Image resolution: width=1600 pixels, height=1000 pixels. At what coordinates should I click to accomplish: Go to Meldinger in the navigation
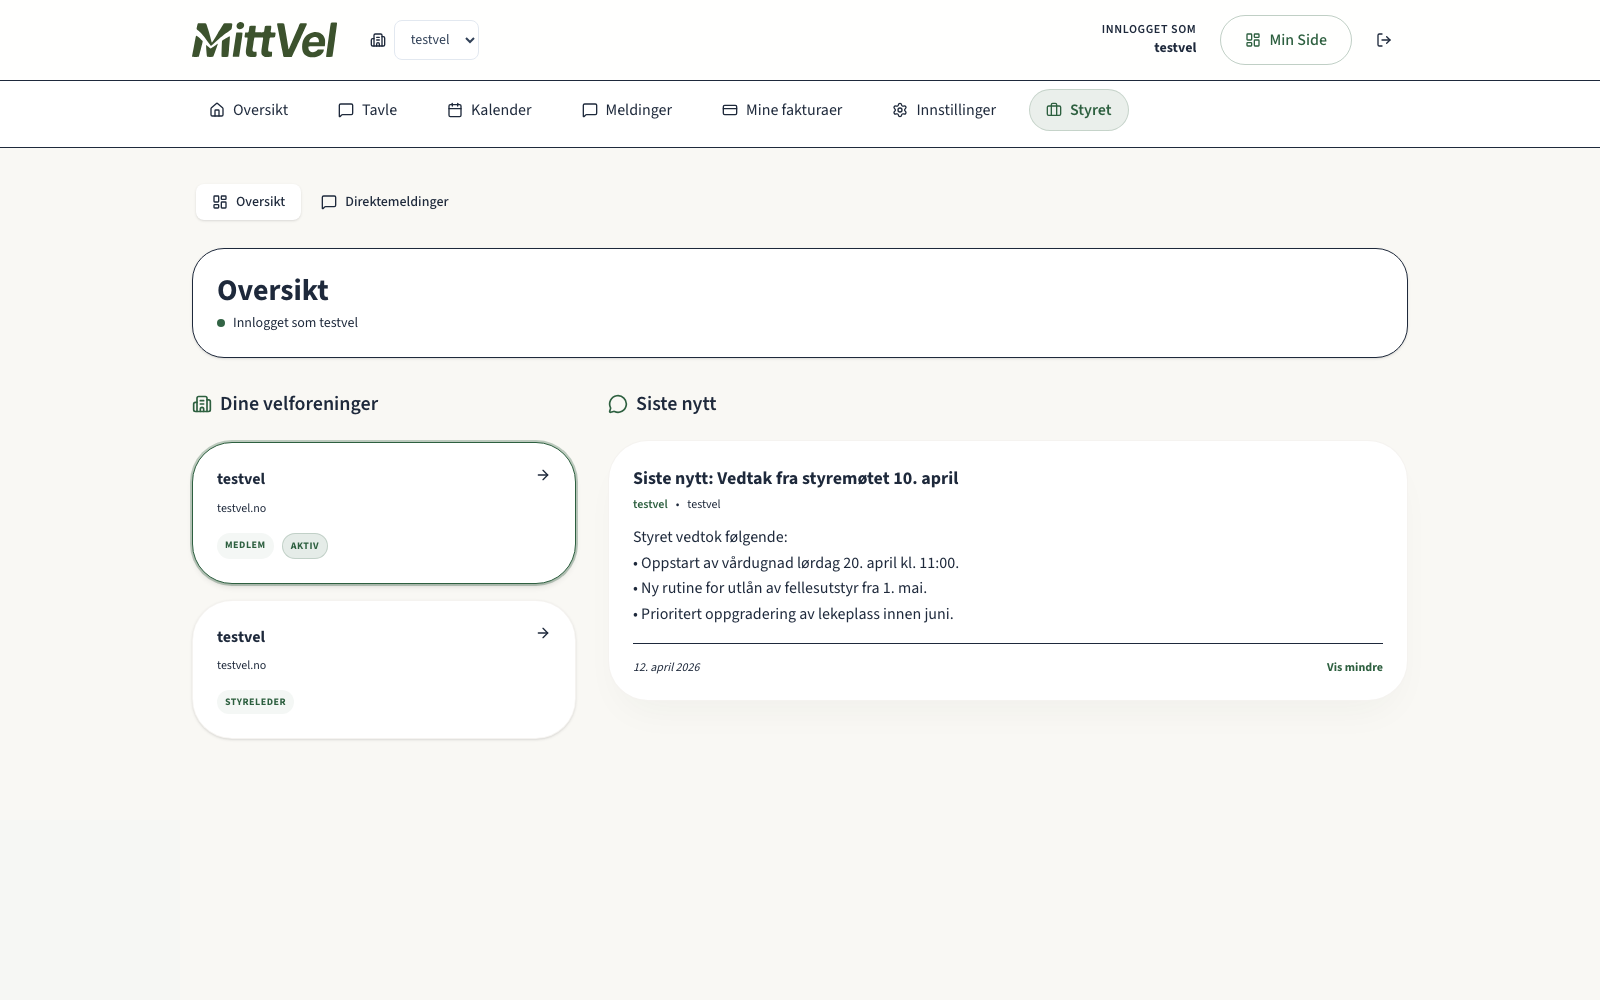pos(627,110)
